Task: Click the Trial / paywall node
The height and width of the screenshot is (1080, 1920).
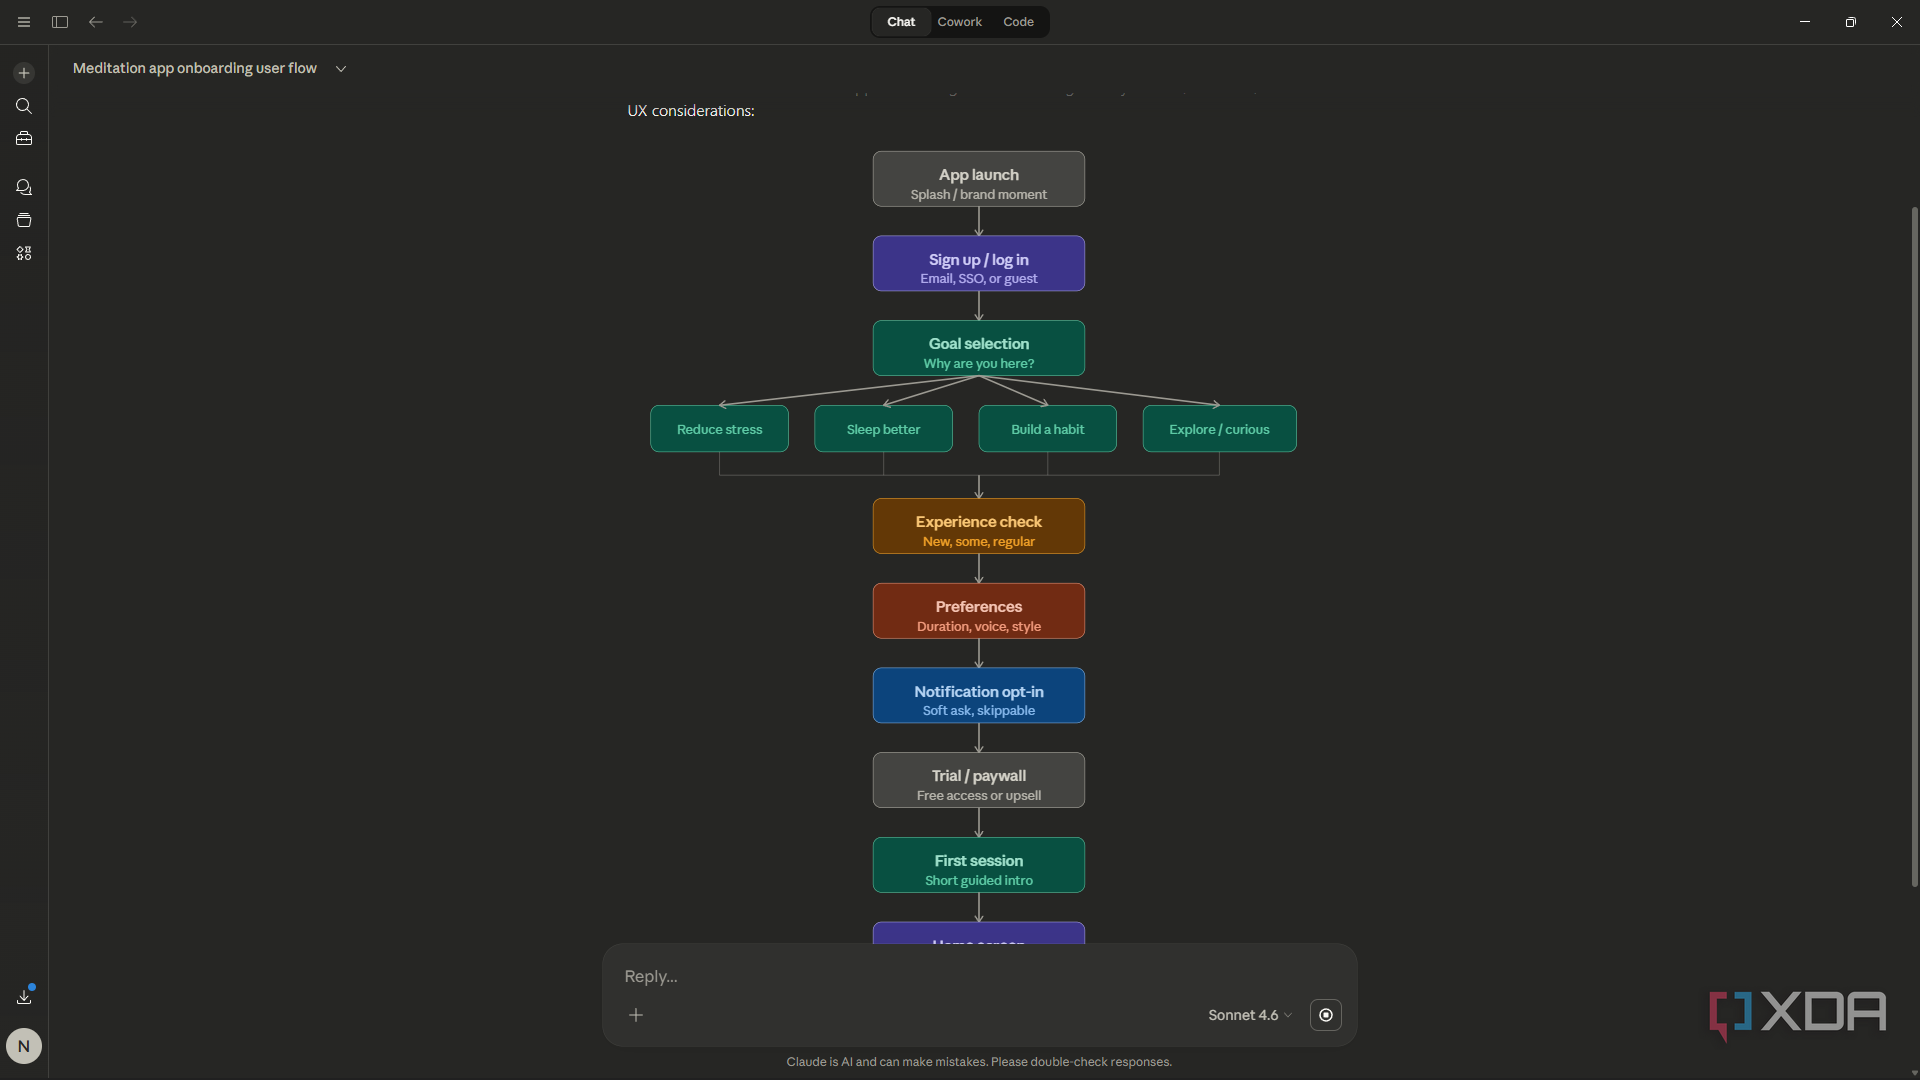Action: tap(978, 780)
